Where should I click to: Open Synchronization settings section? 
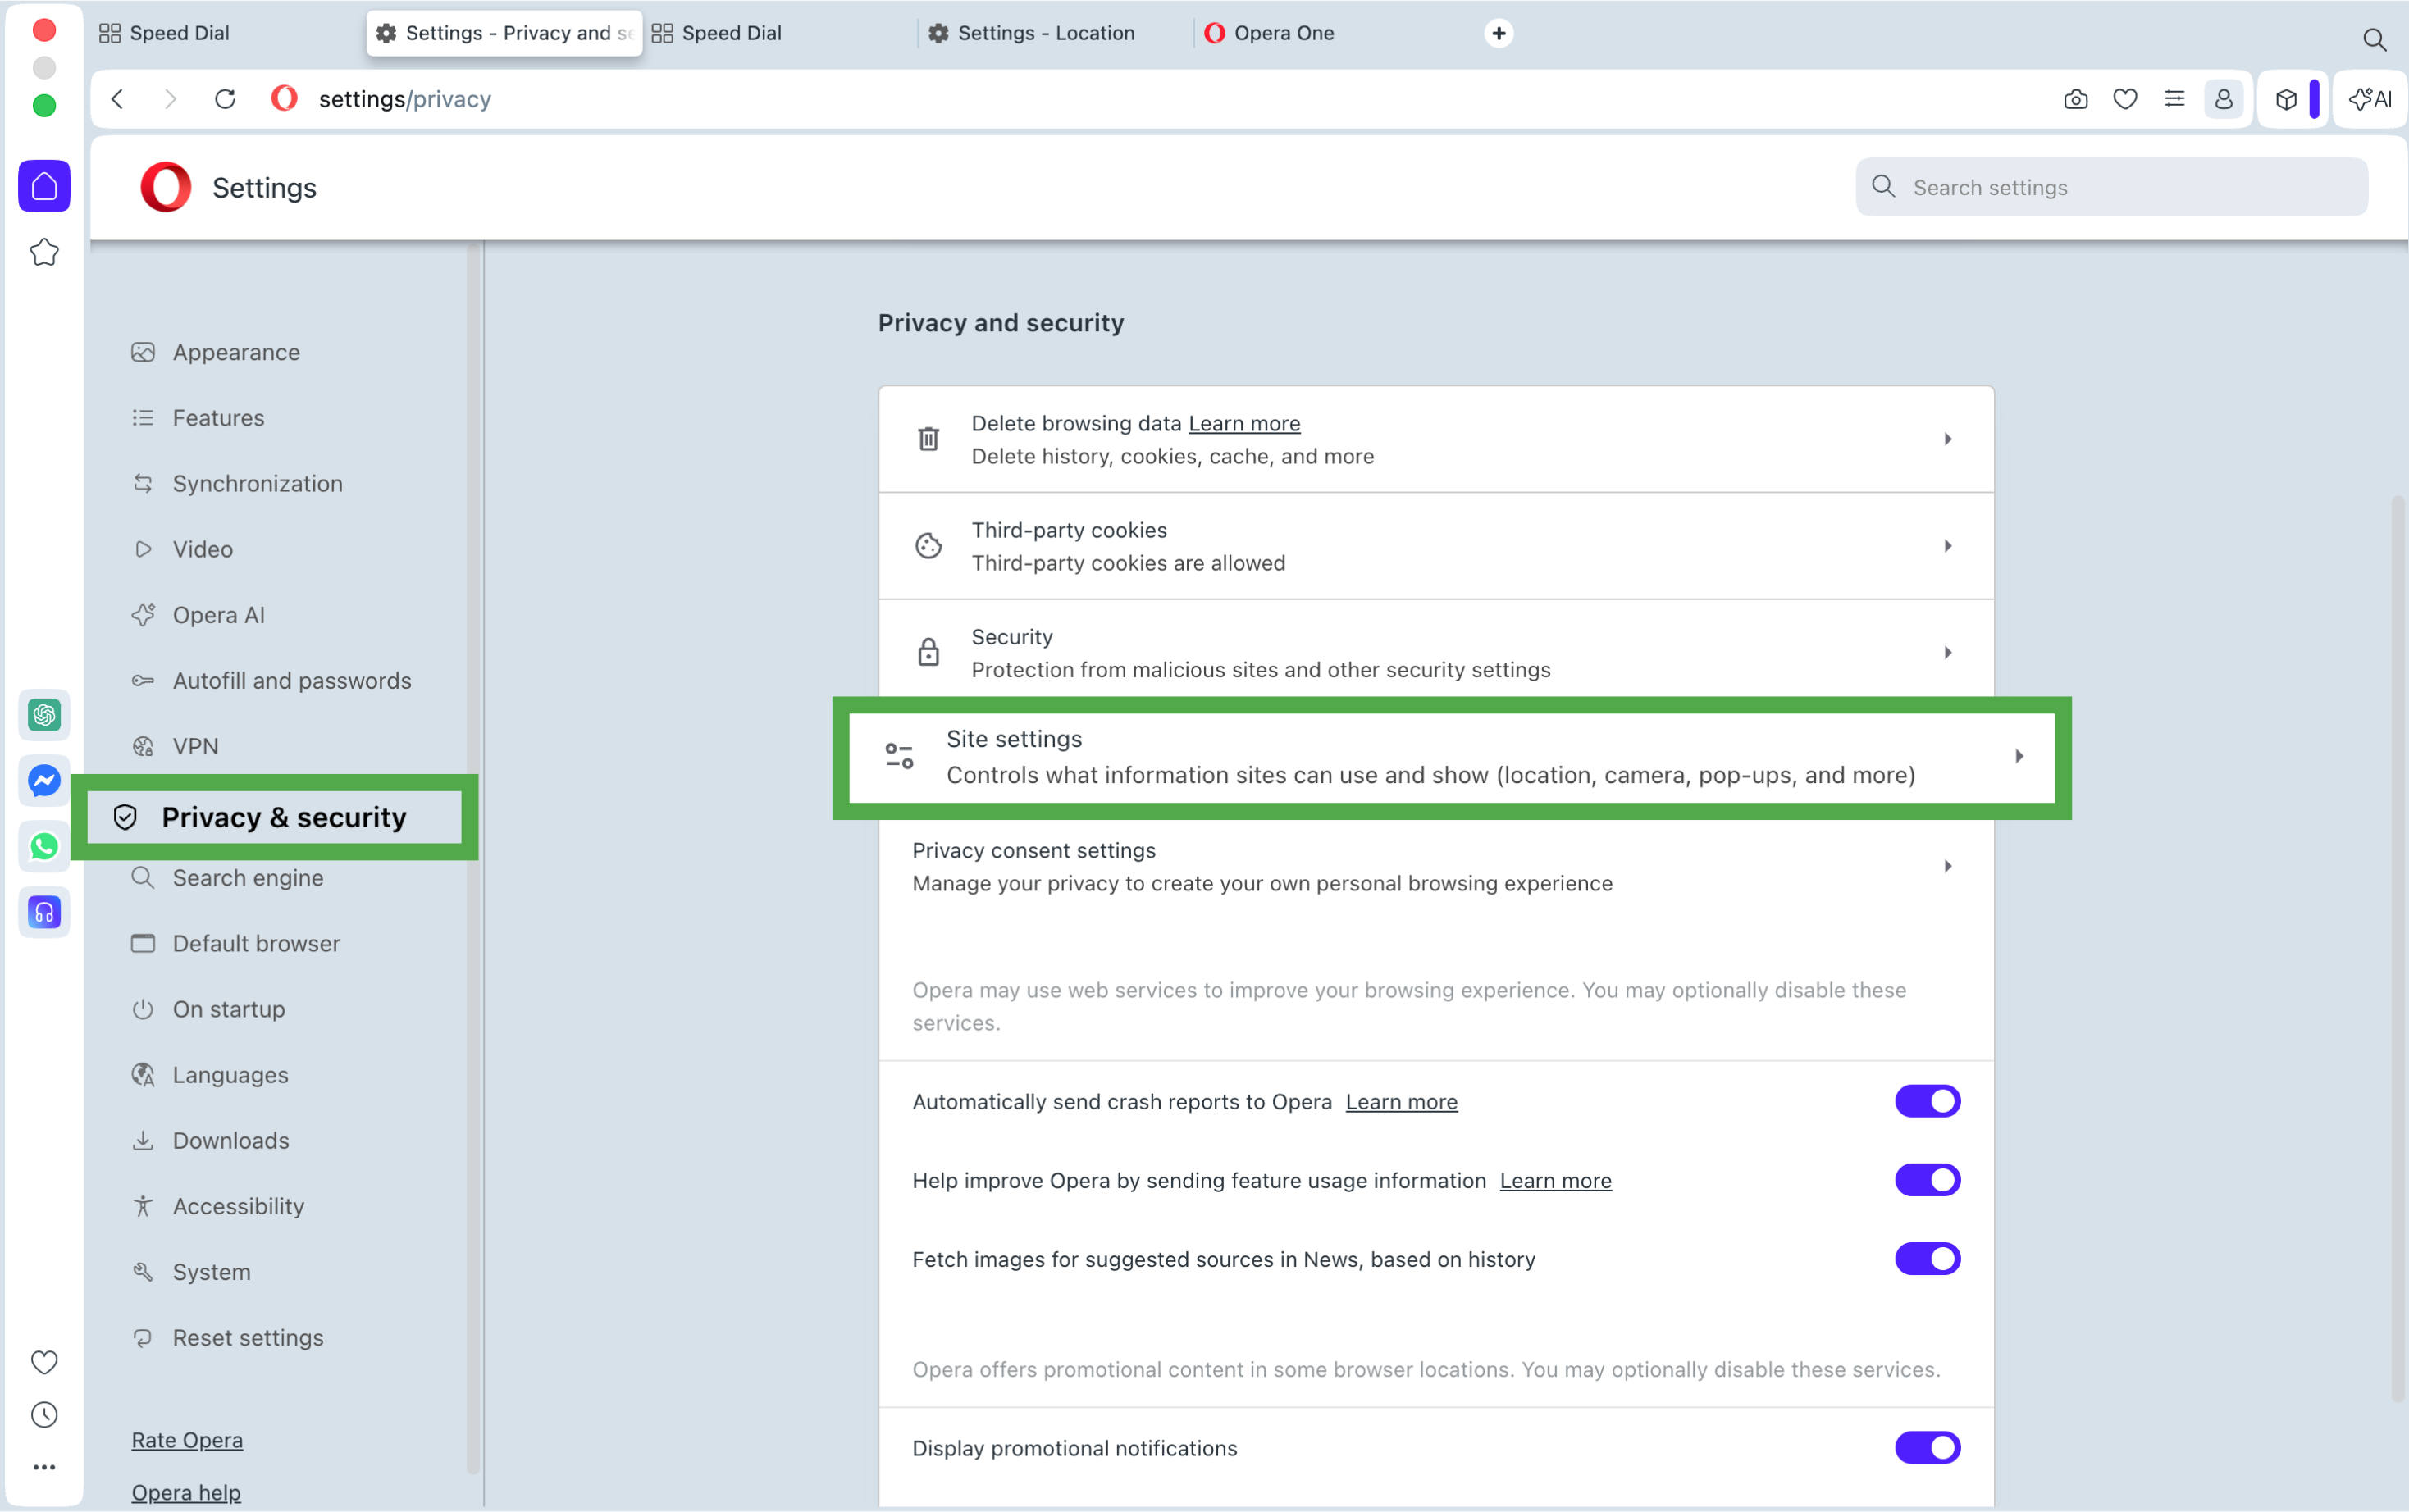tap(237, 484)
